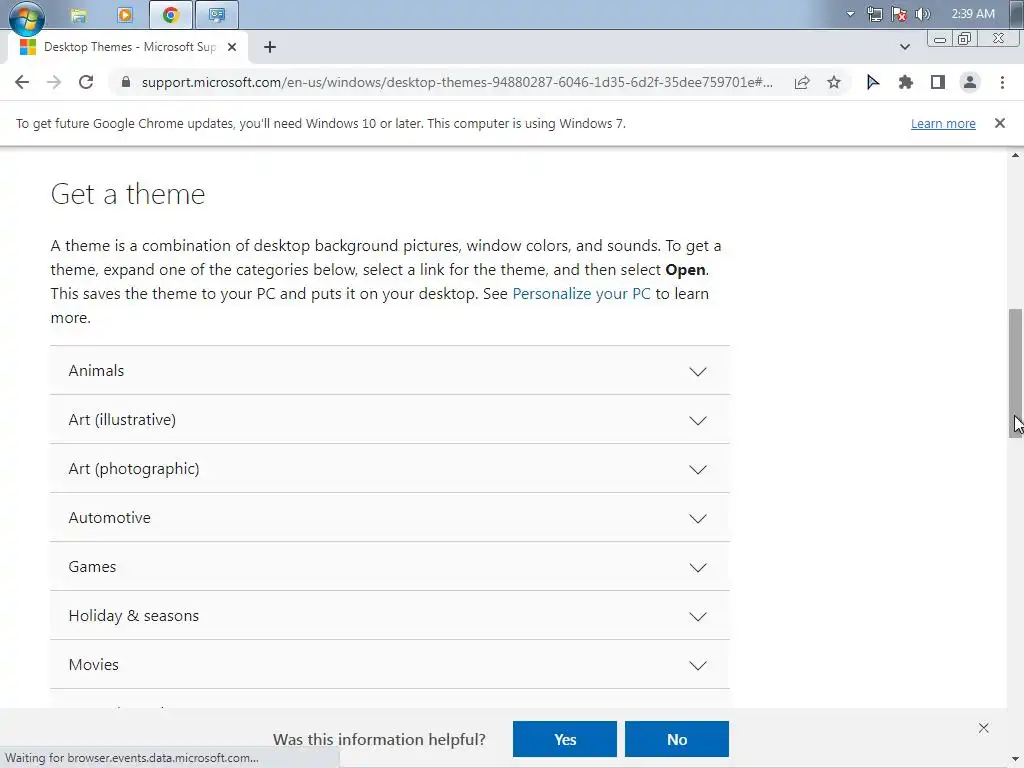This screenshot has height=768, width=1024.
Task: Expand the Holiday & seasons category
Action: pyautogui.click(x=390, y=615)
